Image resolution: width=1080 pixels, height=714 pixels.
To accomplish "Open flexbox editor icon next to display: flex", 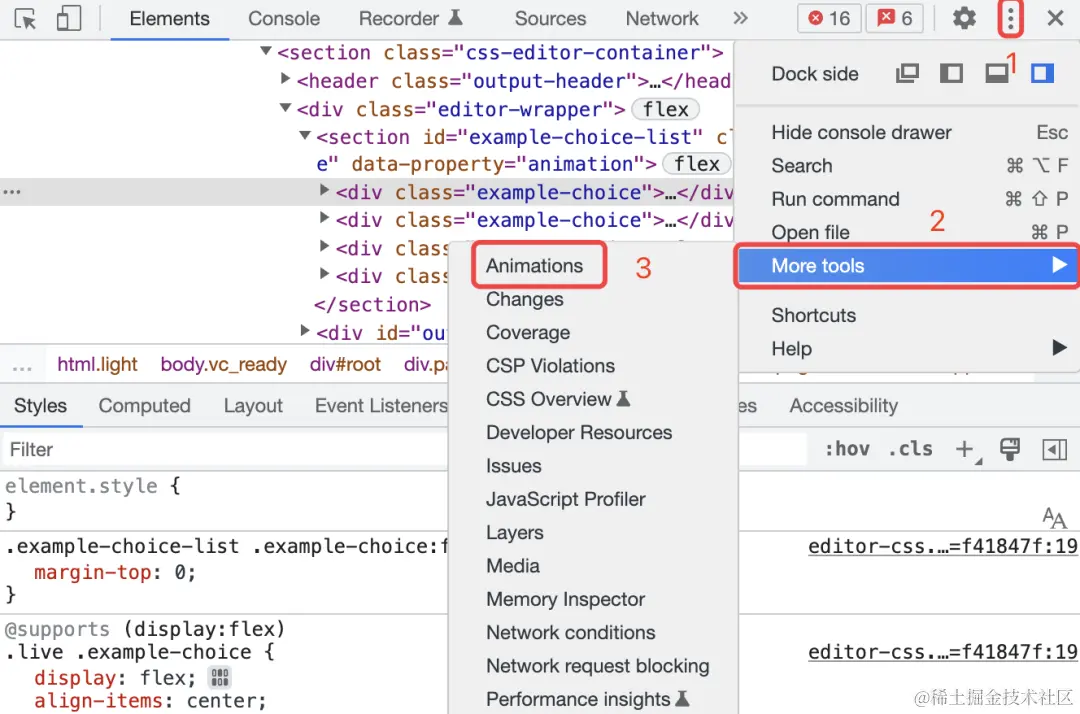I will pyautogui.click(x=220, y=678).
